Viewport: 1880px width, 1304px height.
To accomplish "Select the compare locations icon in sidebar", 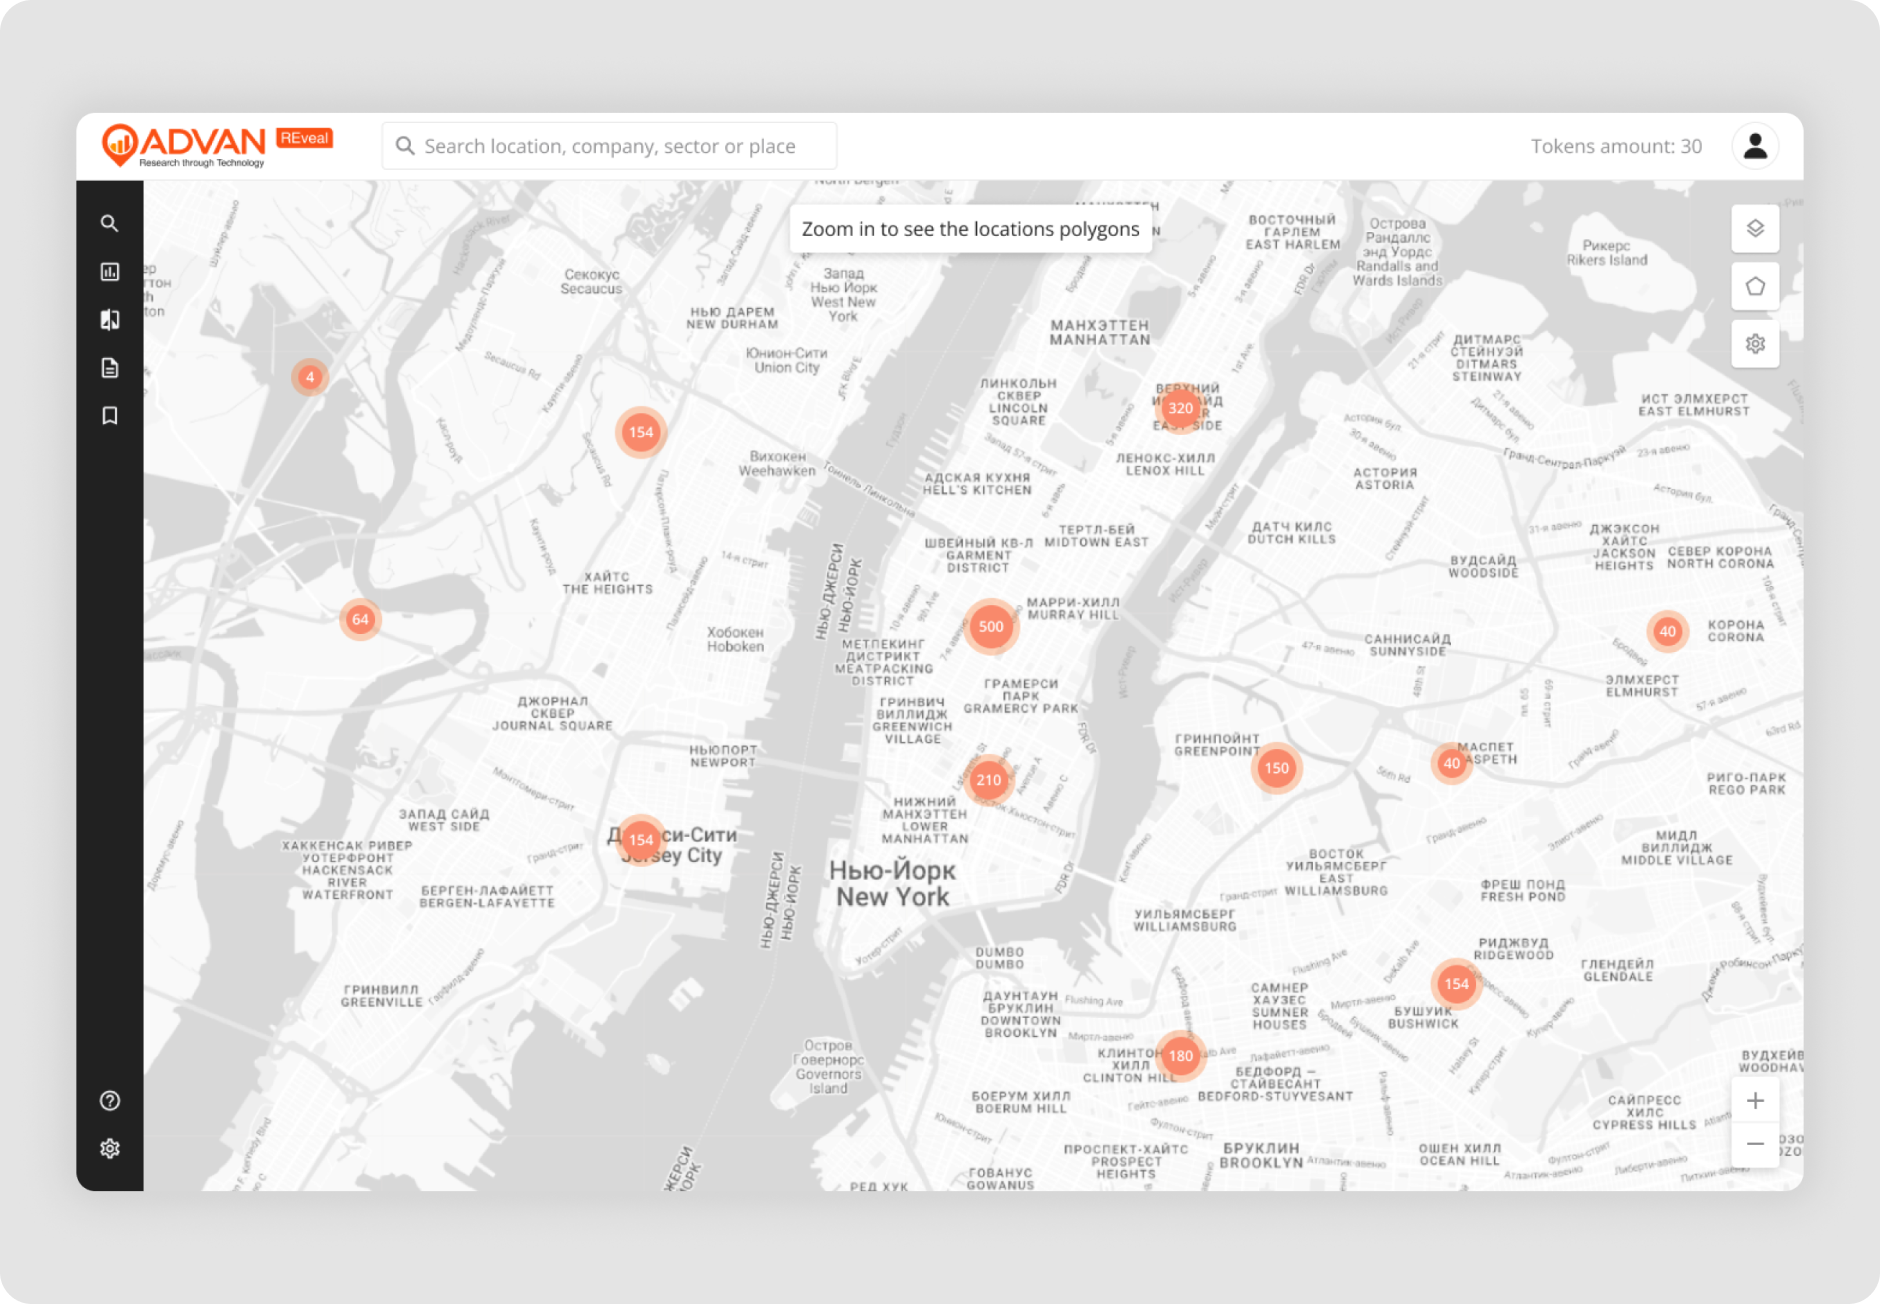I will (110, 319).
